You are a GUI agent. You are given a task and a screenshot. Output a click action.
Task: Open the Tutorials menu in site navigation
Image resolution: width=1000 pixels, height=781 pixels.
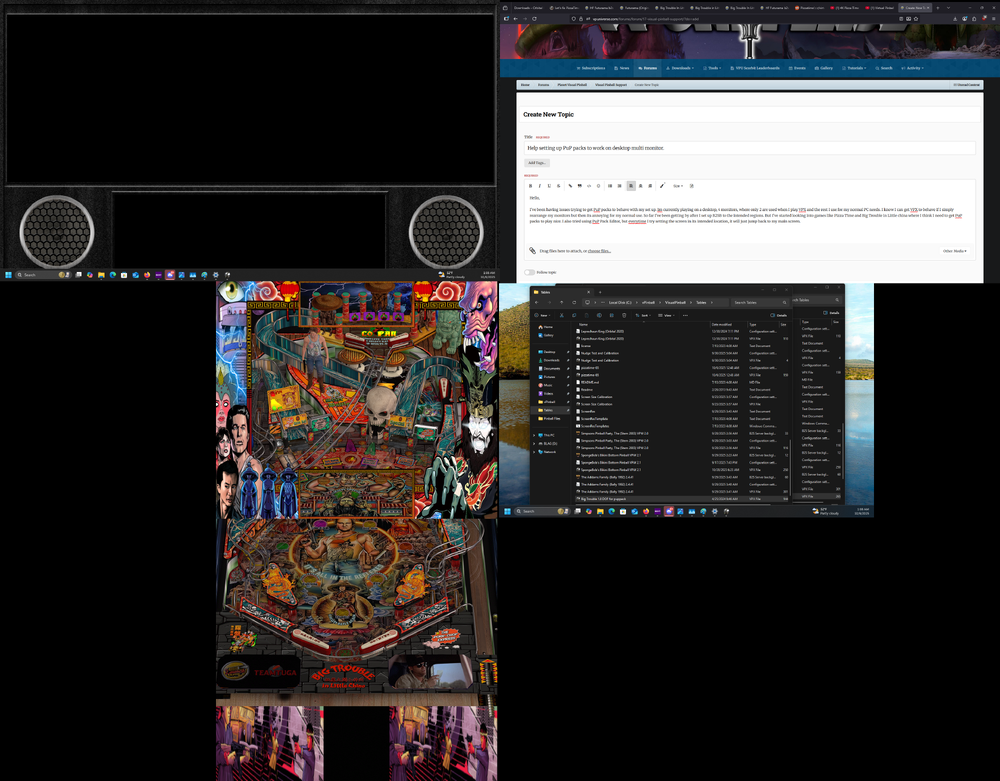854,68
